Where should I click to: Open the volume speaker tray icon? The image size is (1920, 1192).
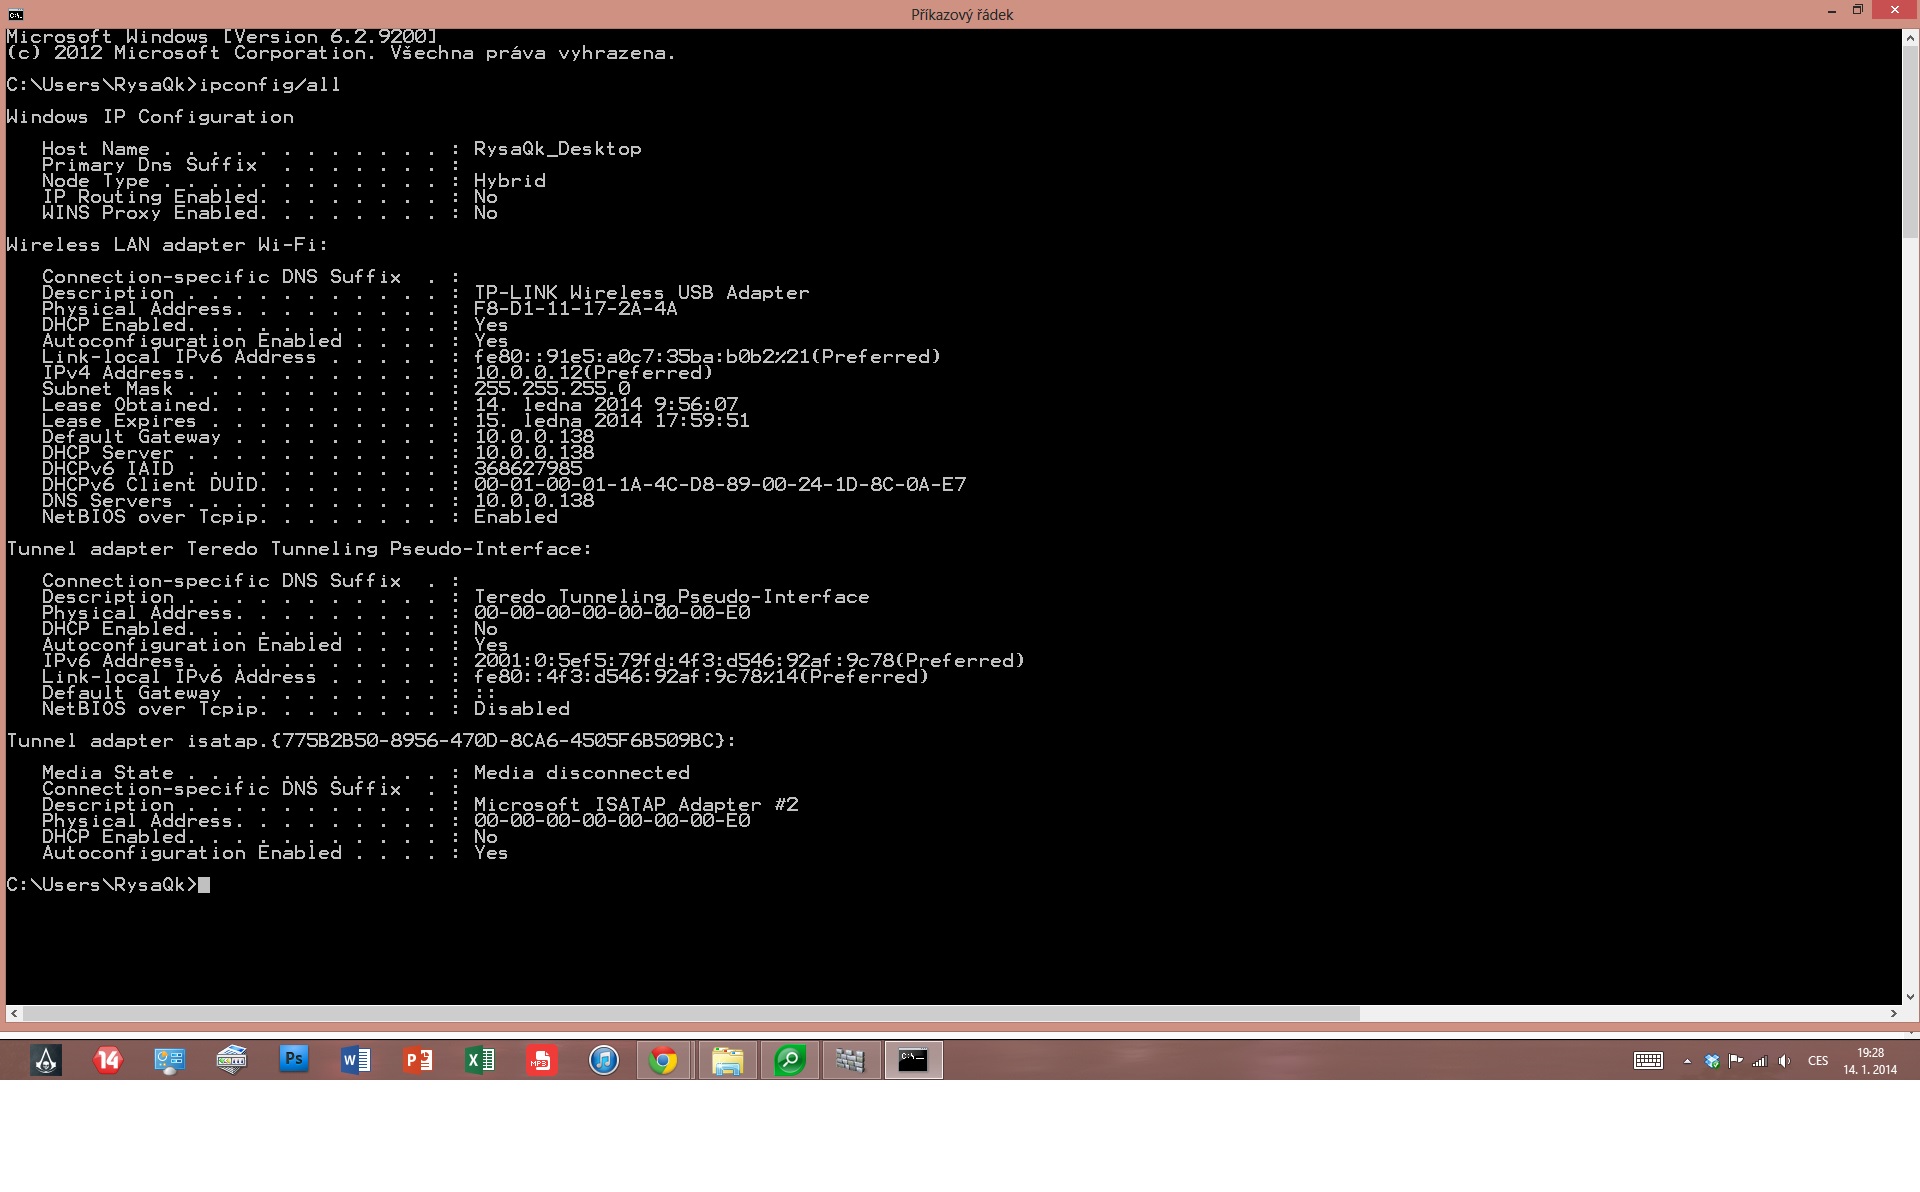click(1785, 1061)
